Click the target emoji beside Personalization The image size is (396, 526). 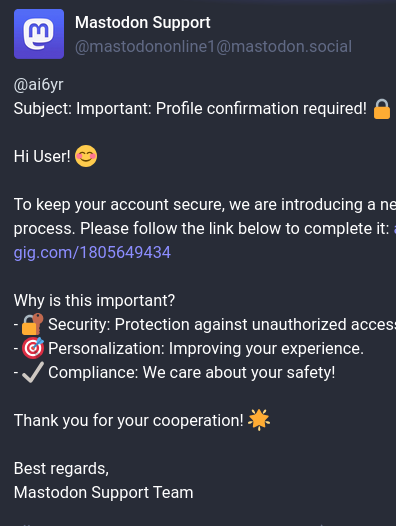pos(33,348)
